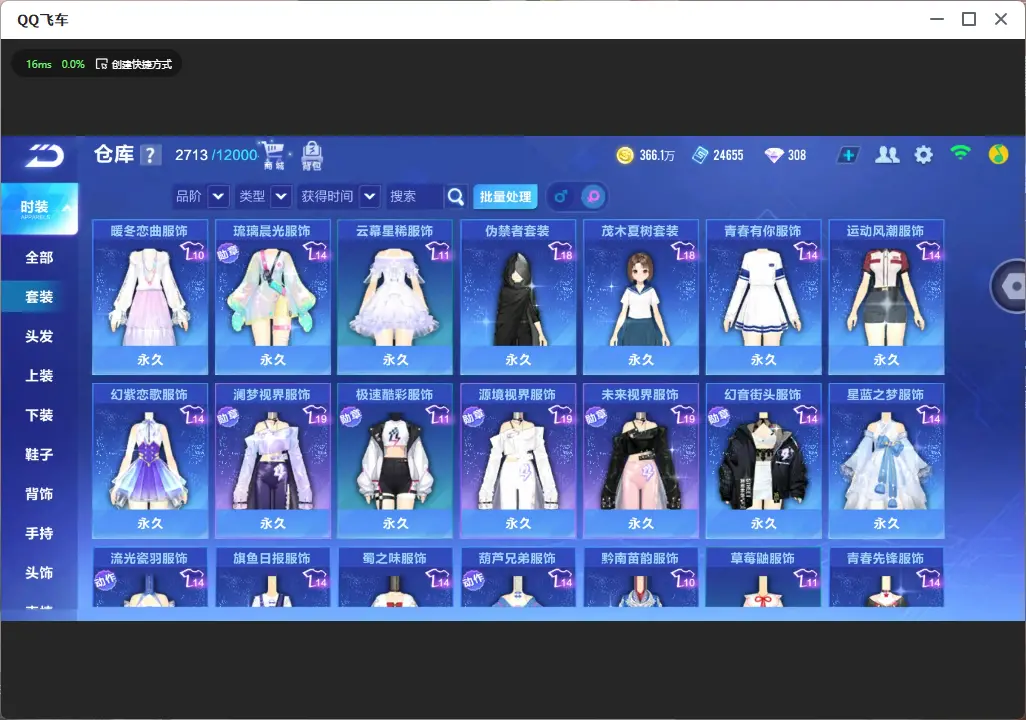Click the 勋章 badge on 琉璃晨光服饰
The image size is (1026, 720).
(x=228, y=253)
